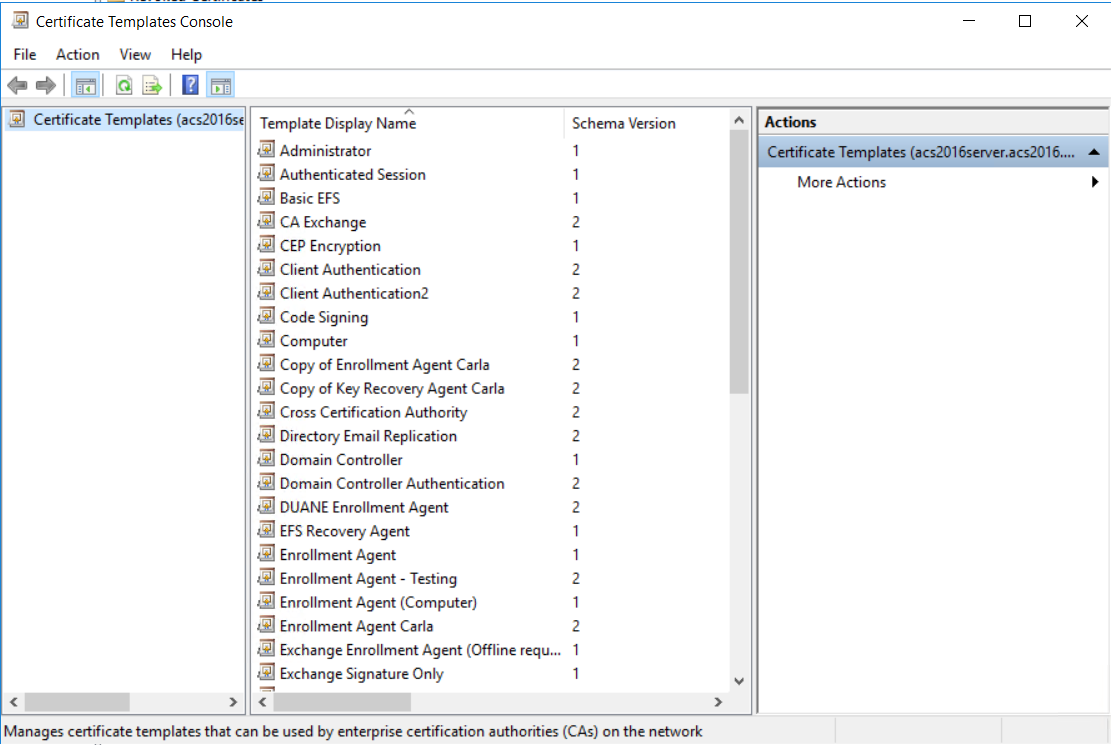
Task: Click the Back arrow in the toolbar
Action: coord(17,85)
